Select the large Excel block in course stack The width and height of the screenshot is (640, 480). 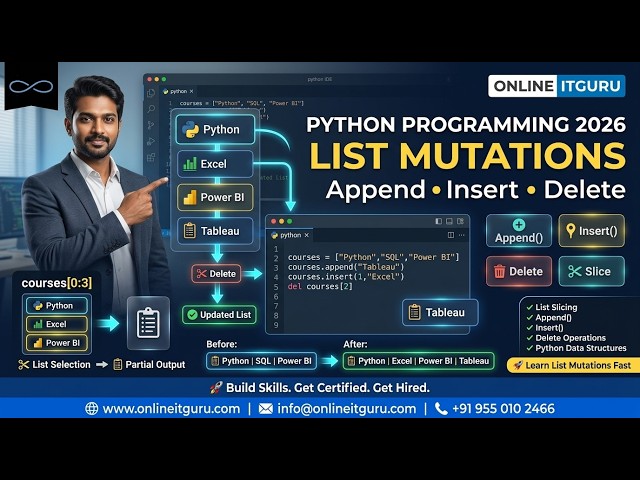coord(215,164)
